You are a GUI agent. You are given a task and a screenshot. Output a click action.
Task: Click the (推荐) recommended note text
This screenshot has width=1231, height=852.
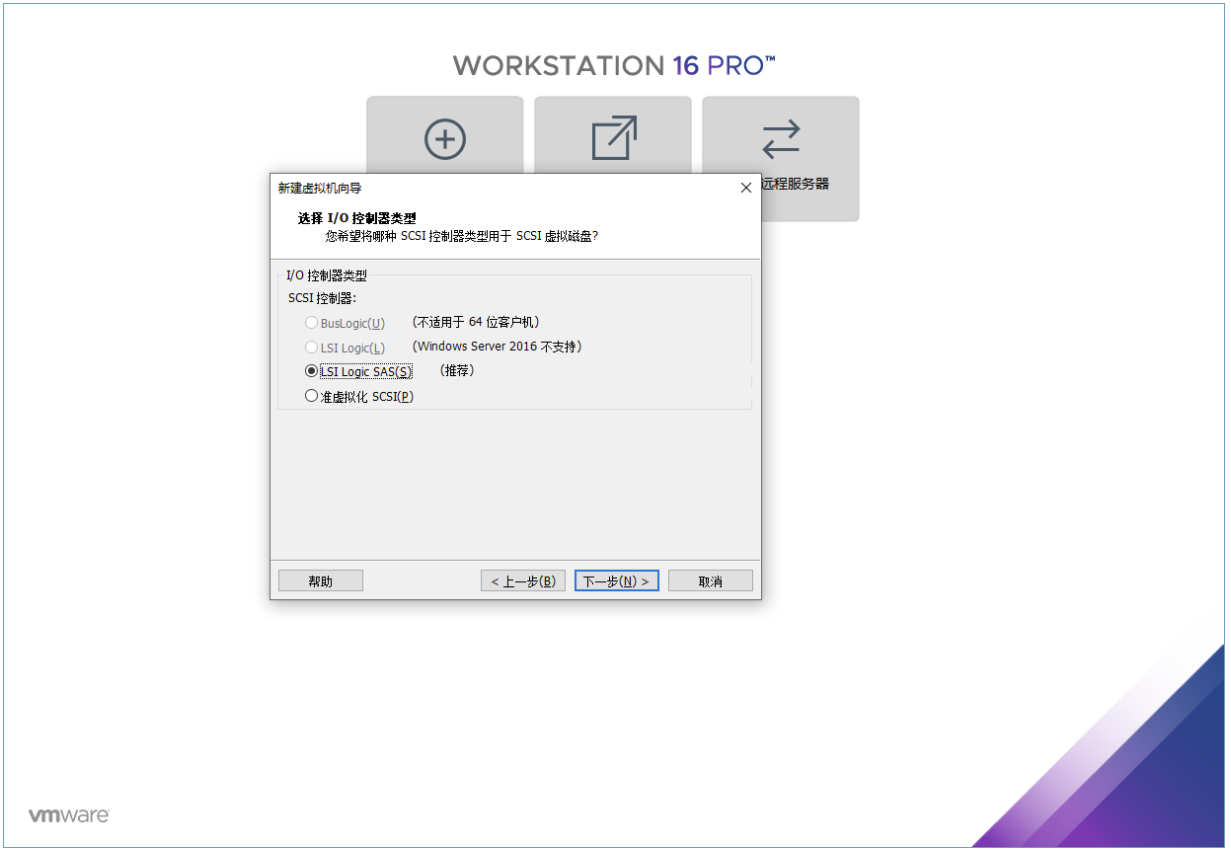(x=456, y=370)
